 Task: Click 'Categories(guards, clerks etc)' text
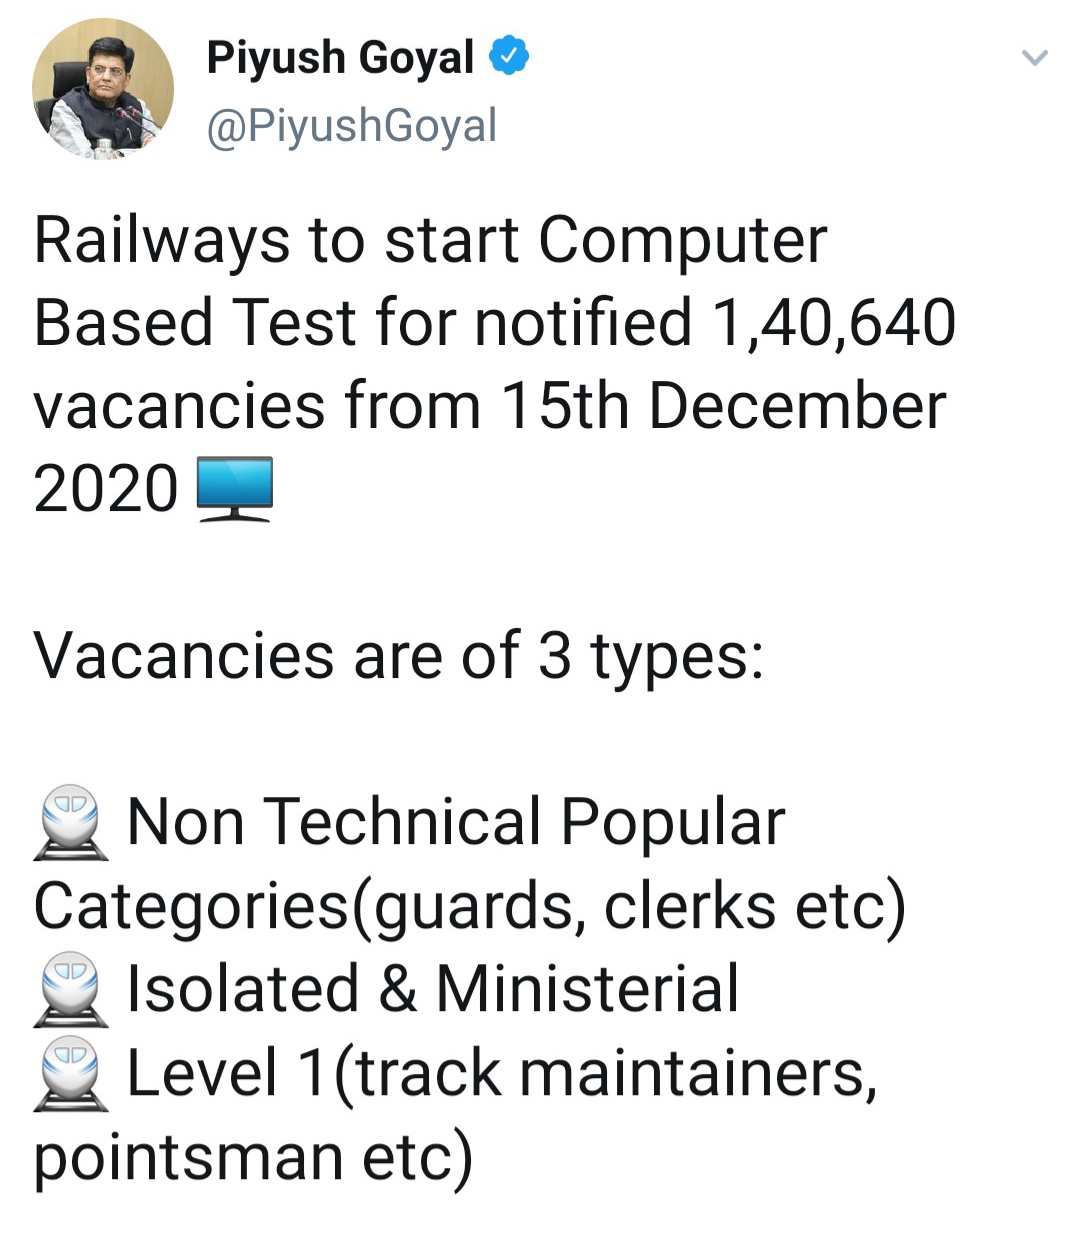click(469, 906)
